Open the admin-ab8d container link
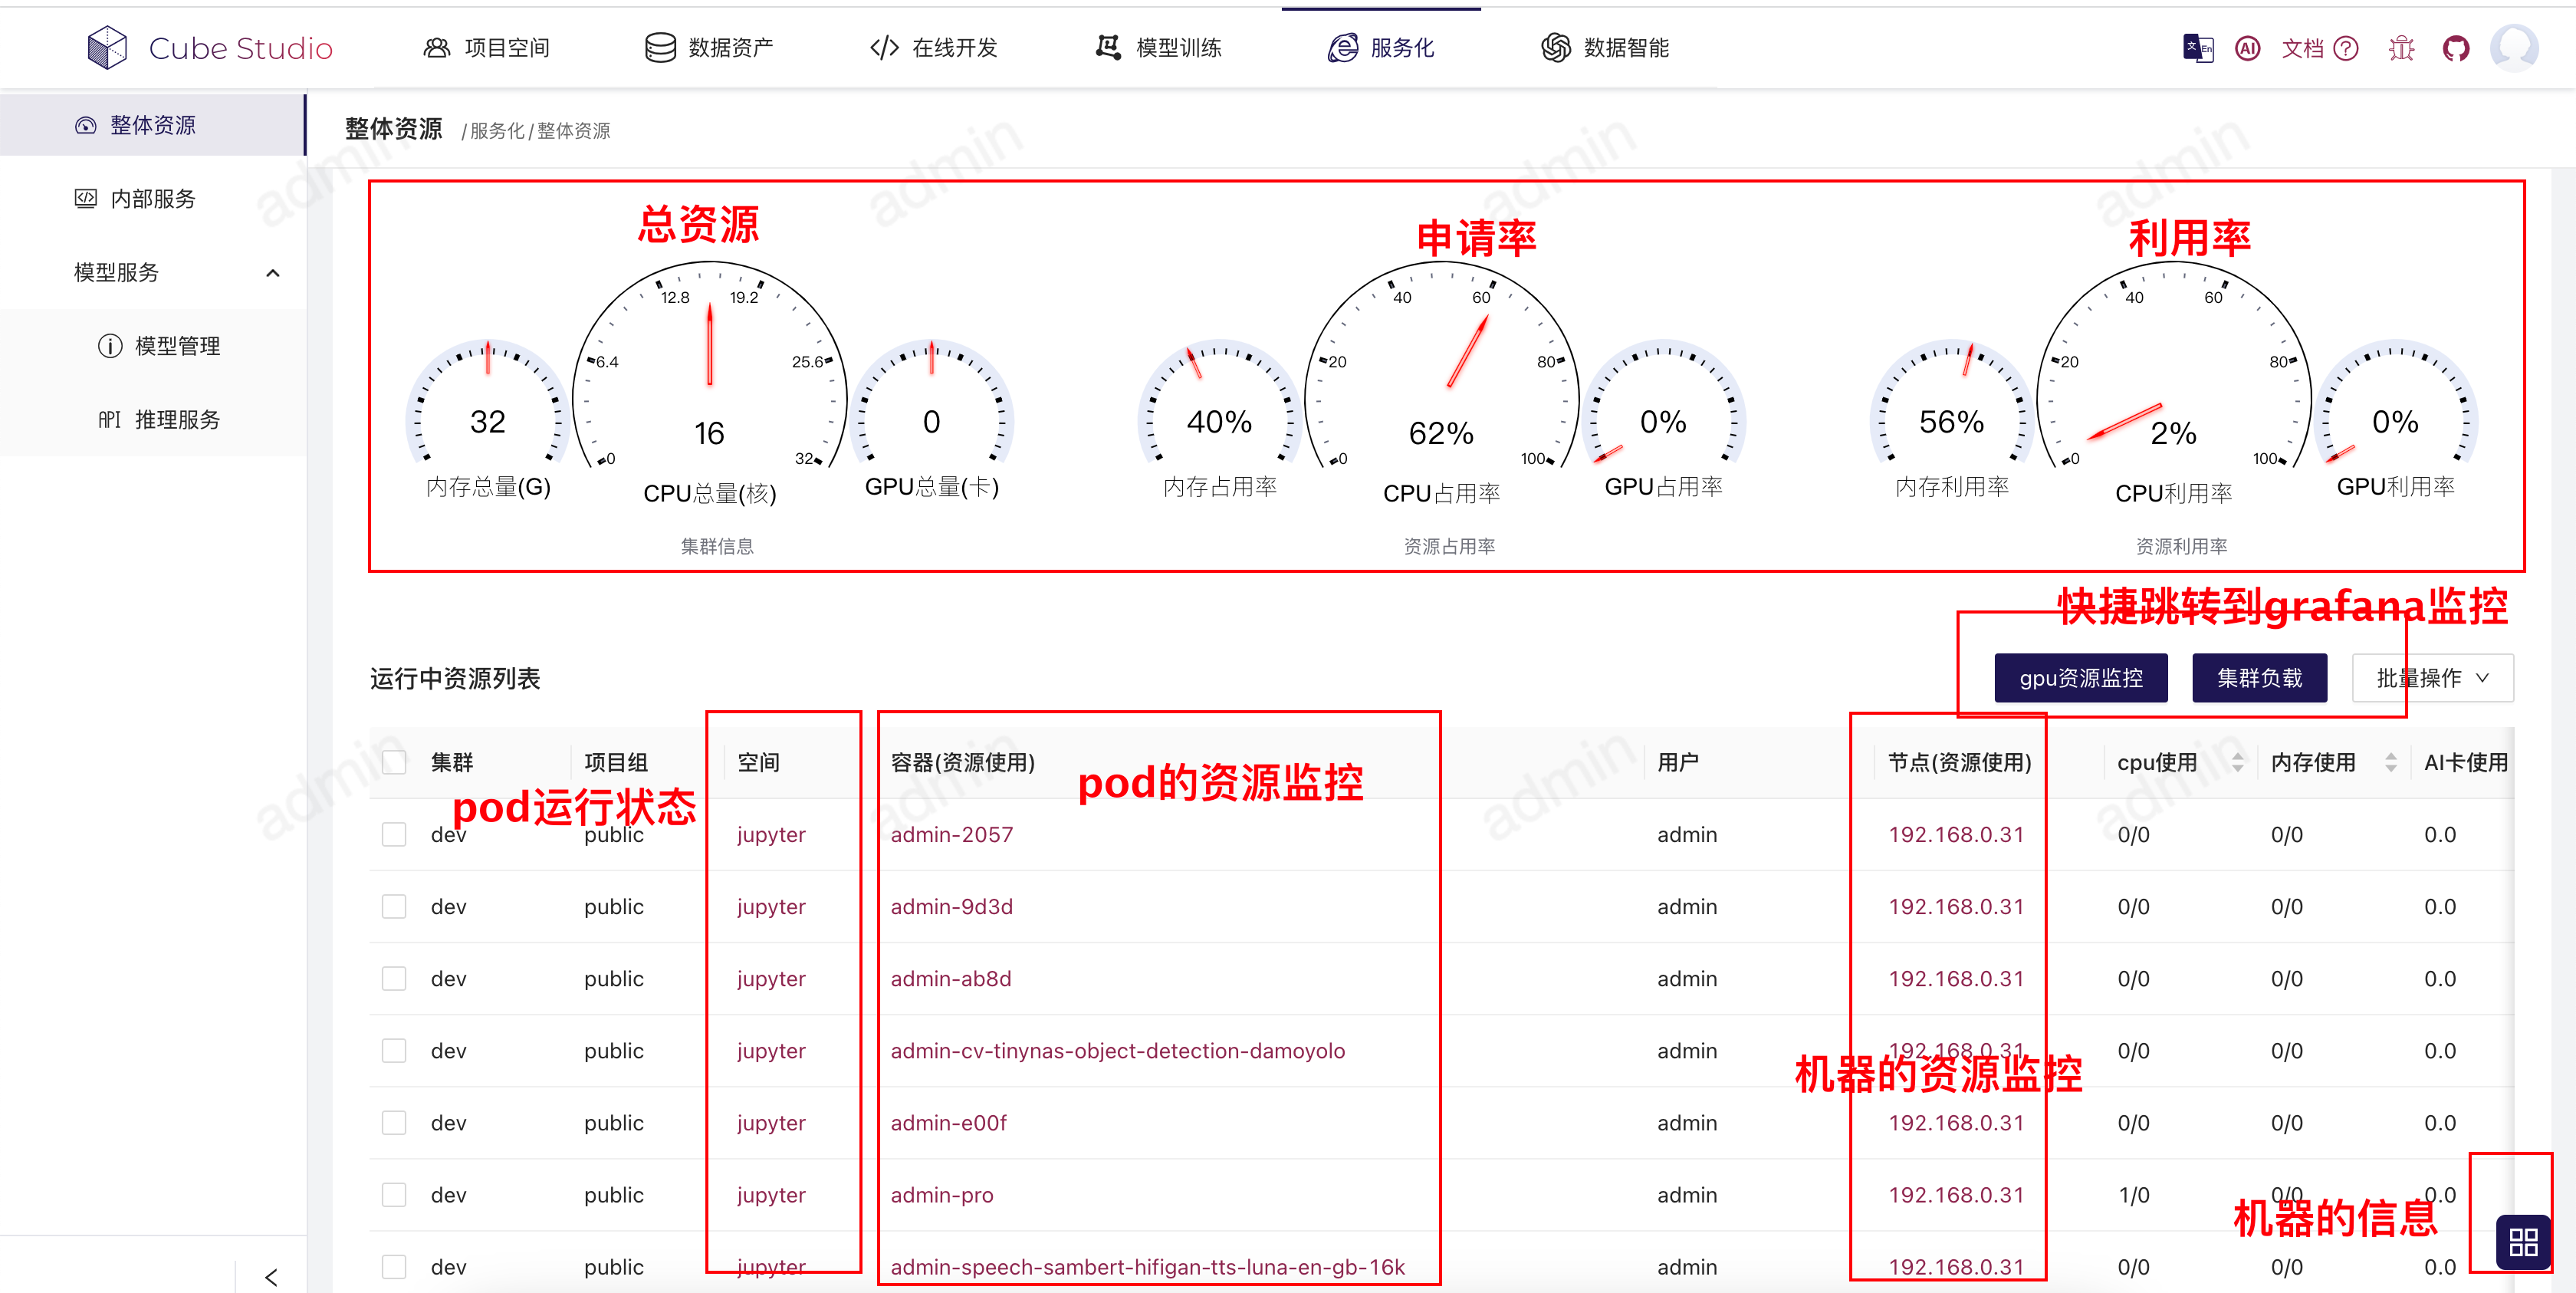The width and height of the screenshot is (2576, 1293). (x=950, y=978)
